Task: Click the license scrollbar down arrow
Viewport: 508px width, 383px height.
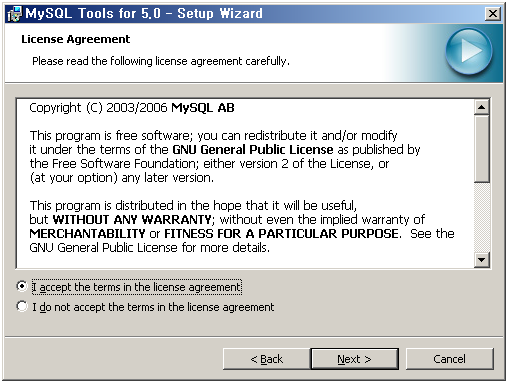Action: (x=482, y=260)
